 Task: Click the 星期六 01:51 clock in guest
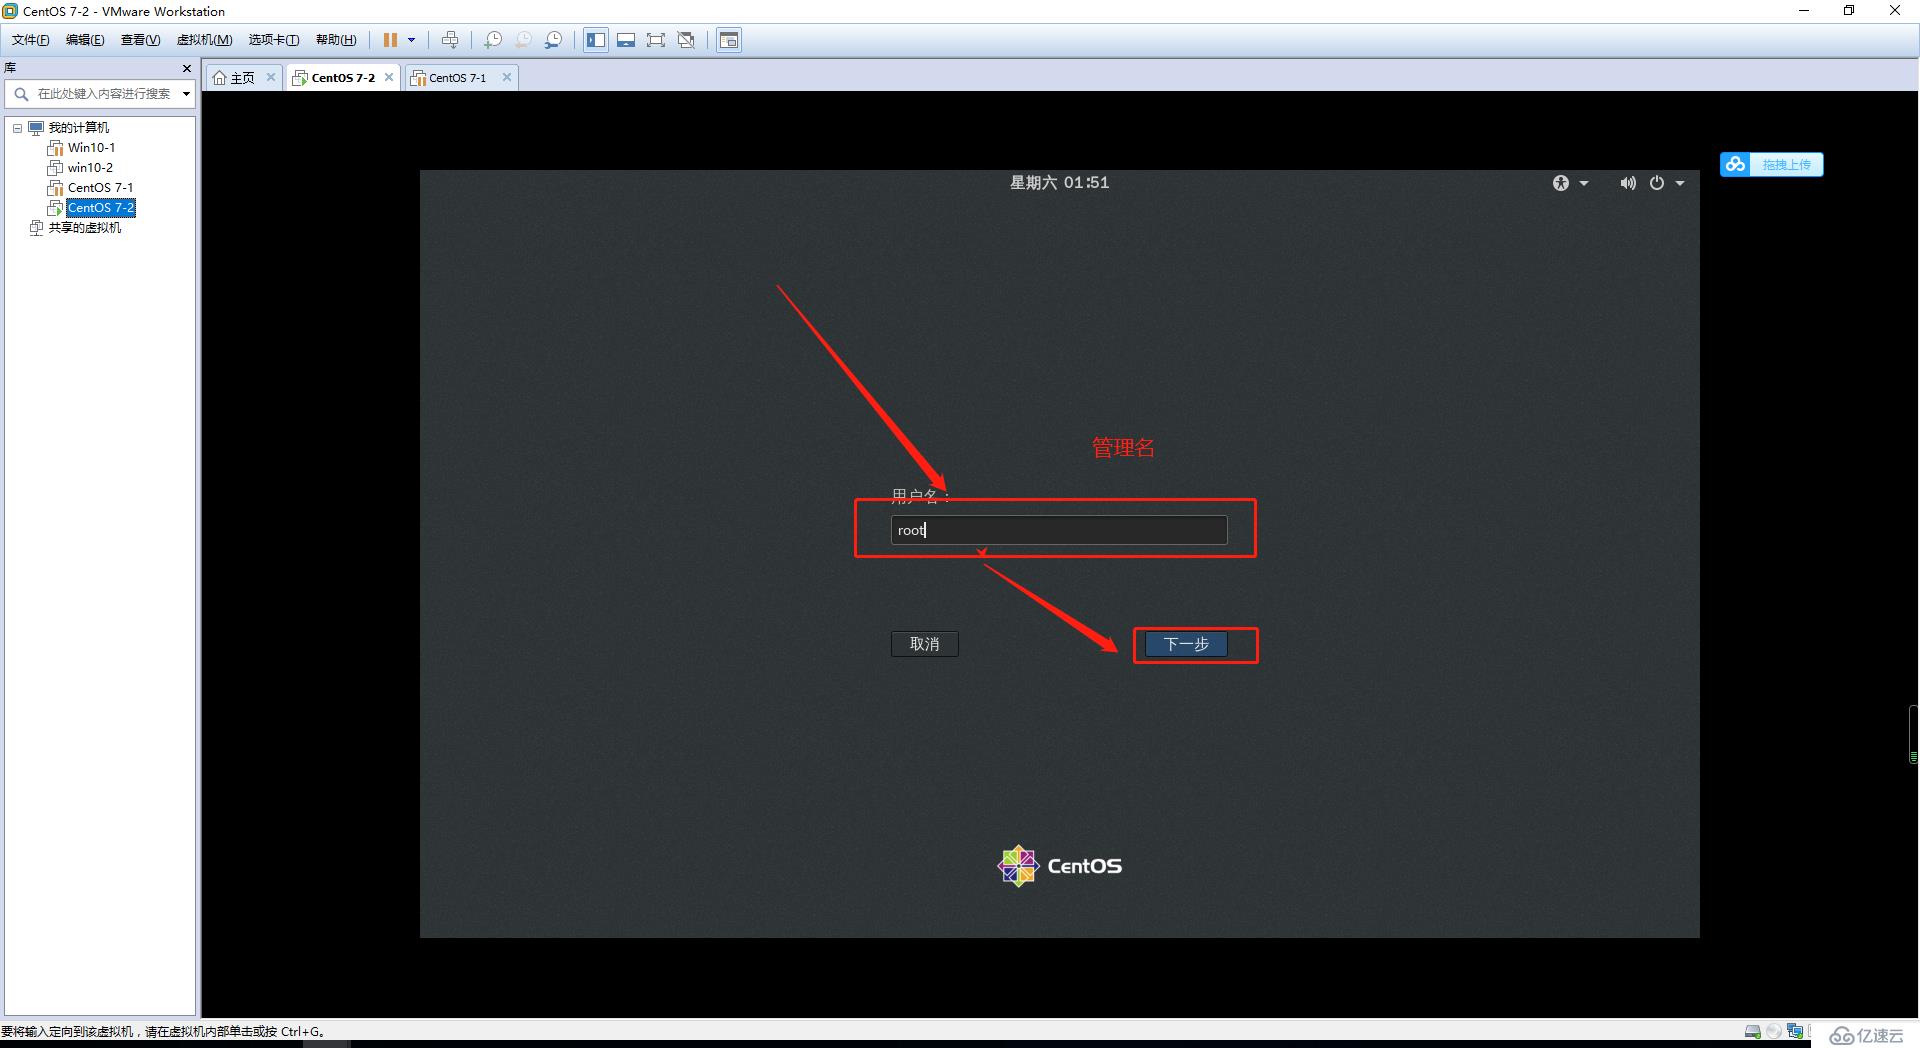tap(1059, 182)
